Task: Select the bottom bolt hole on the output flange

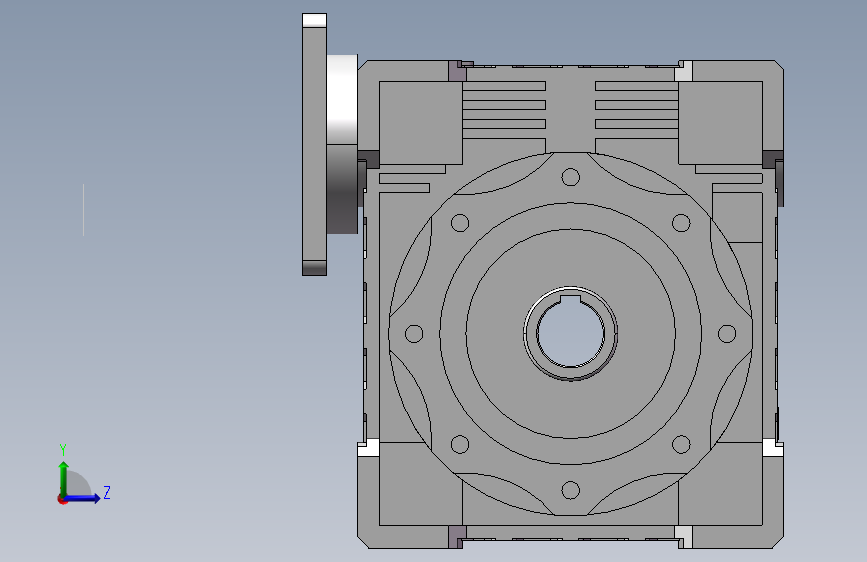Action: click(x=571, y=490)
